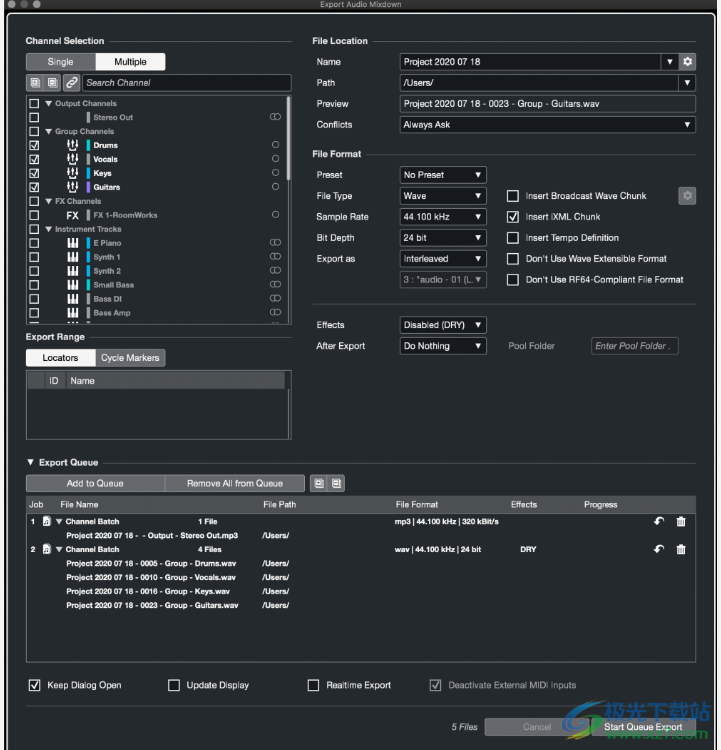Click the Guitars group channel mixer icon
Screen dimensions: 721x750
(x=72, y=187)
